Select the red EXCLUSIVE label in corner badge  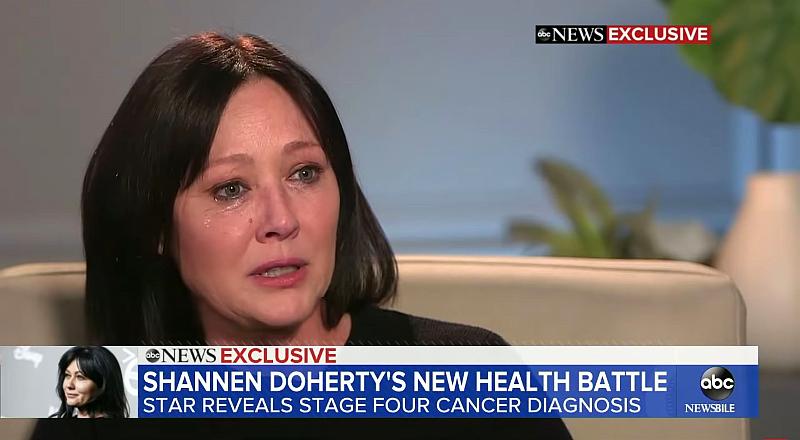click(658, 34)
